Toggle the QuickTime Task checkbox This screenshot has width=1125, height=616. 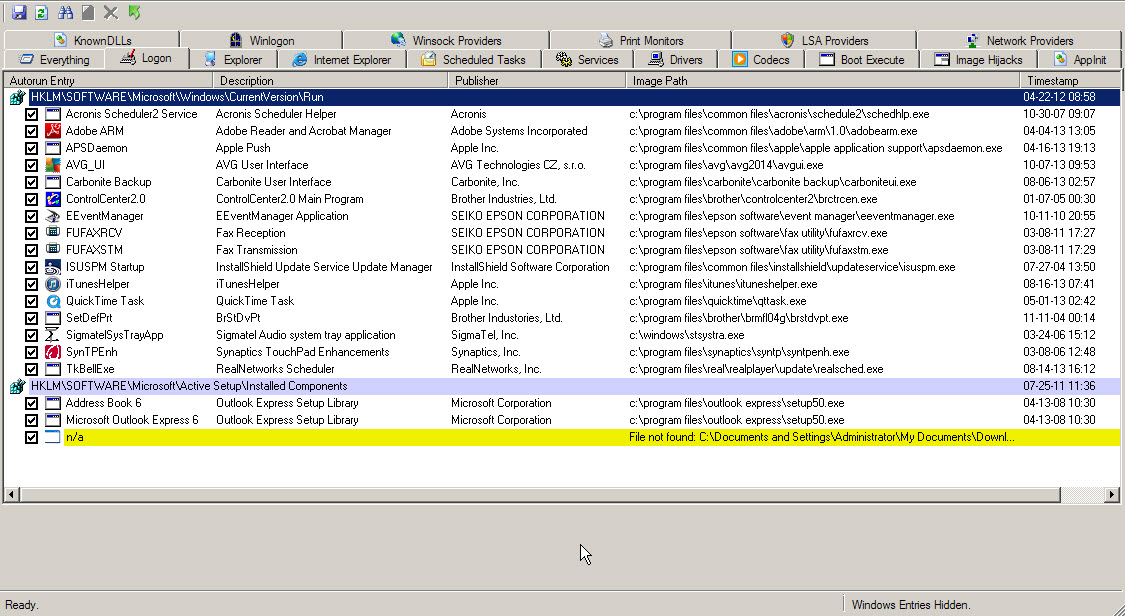tap(31, 301)
